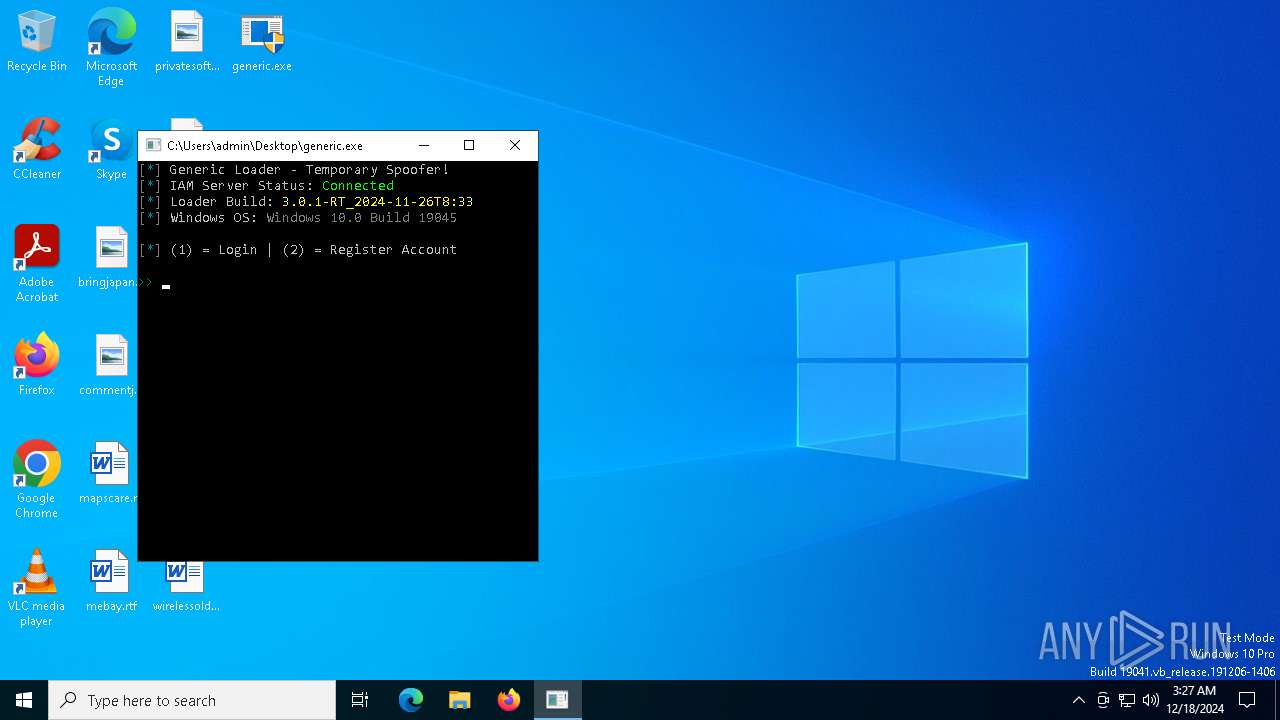Select the Microsoft Edge desktop shortcut
Image resolution: width=1280 pixels, height=720 pixels.
pyautogui.click(x=111, y=48)
